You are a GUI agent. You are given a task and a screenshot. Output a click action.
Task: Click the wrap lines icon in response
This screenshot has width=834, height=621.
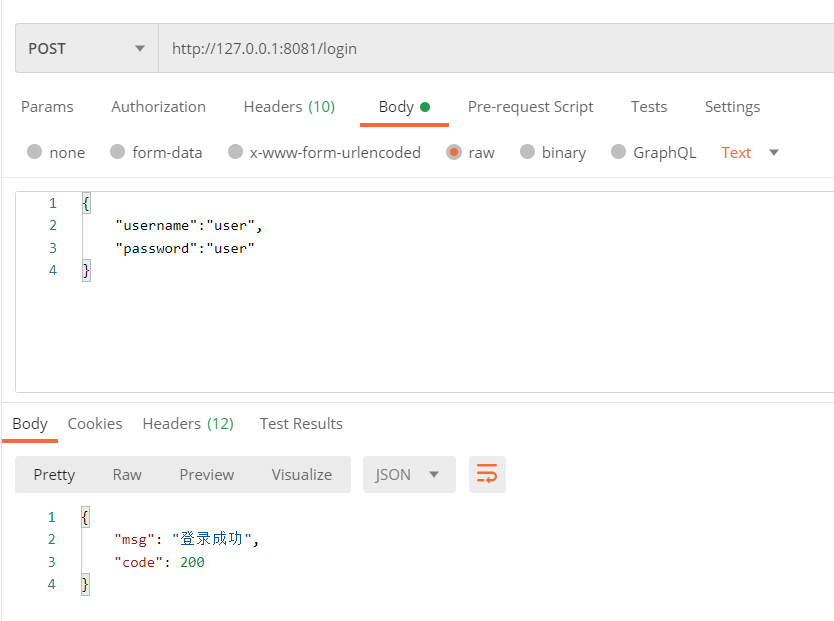tap(487, 475)
